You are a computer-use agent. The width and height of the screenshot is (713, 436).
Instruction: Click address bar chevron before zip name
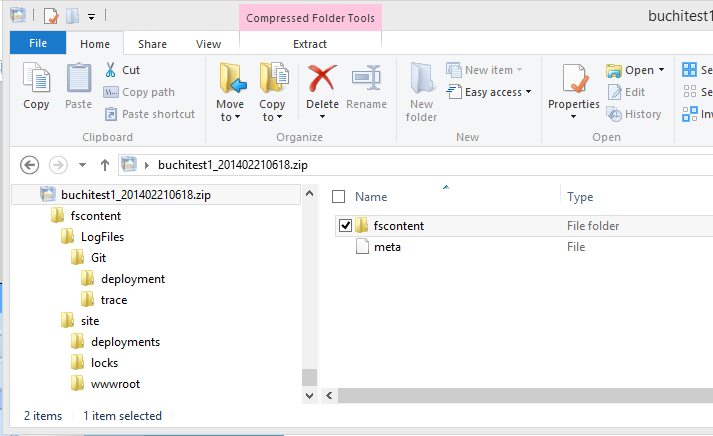pos(147,165)
